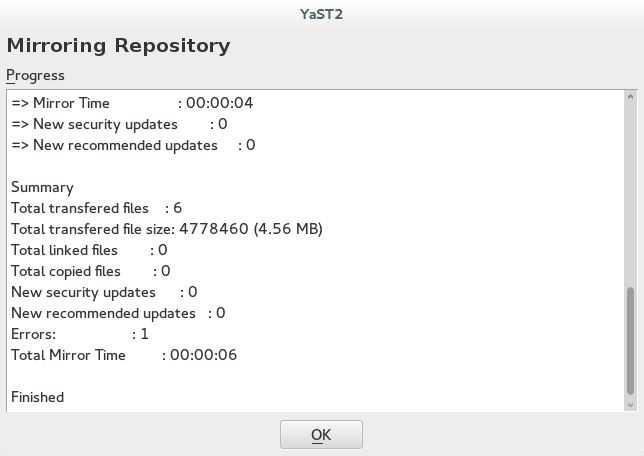Click the scrollbar track above the thumb
Screen dimensions: 644x456
coord(630,190)
